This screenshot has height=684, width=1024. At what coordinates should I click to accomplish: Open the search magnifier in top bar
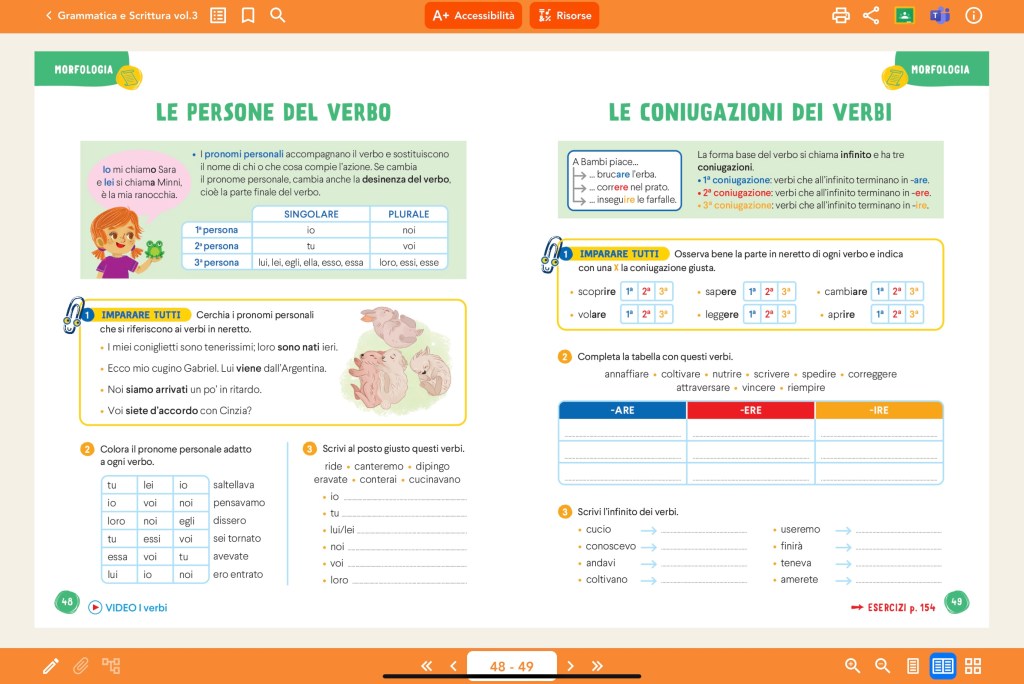278,15
